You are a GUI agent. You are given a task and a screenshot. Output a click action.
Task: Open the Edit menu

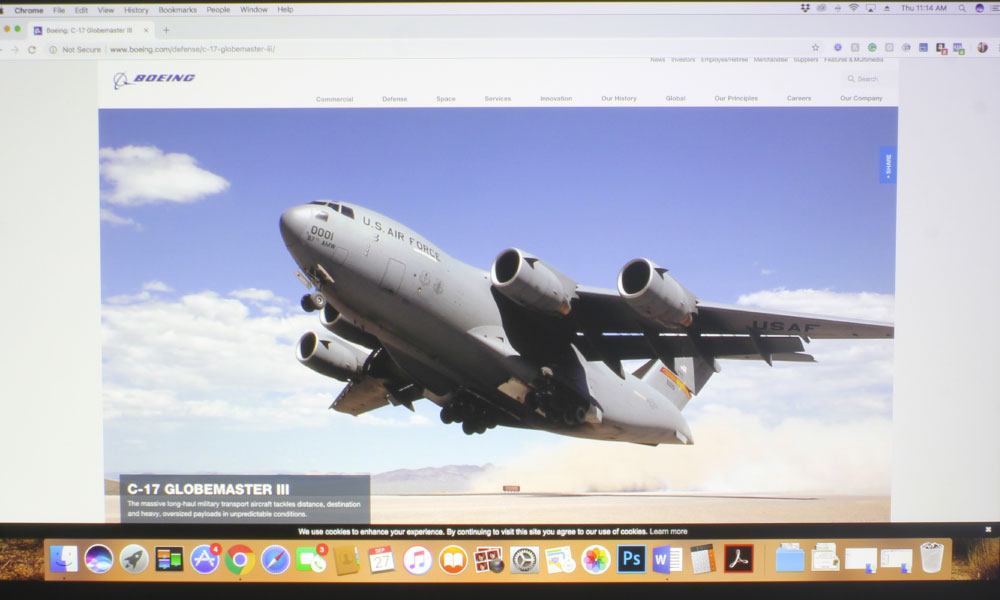pos(81,10)
